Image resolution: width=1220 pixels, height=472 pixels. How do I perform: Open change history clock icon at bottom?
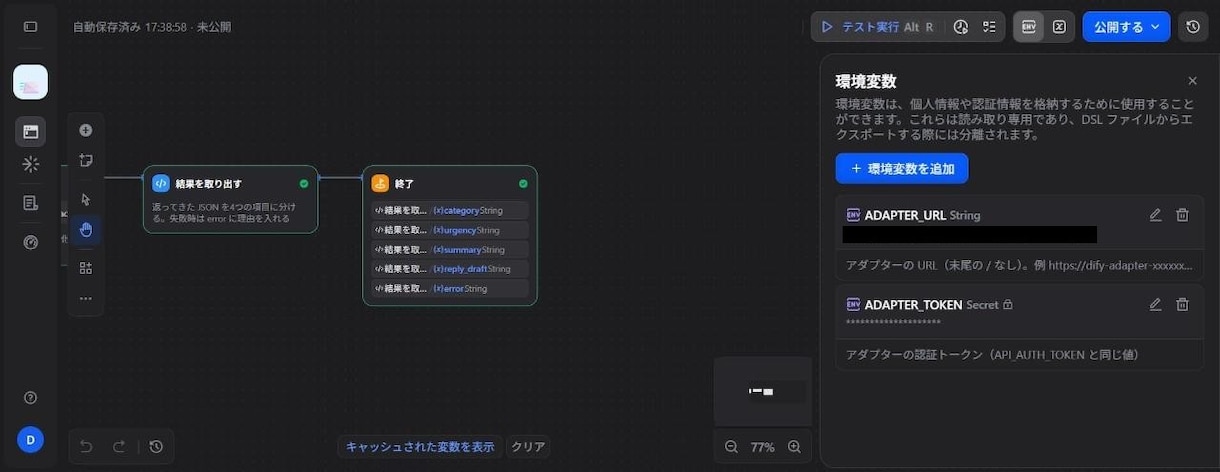click(x=156, y=446)
